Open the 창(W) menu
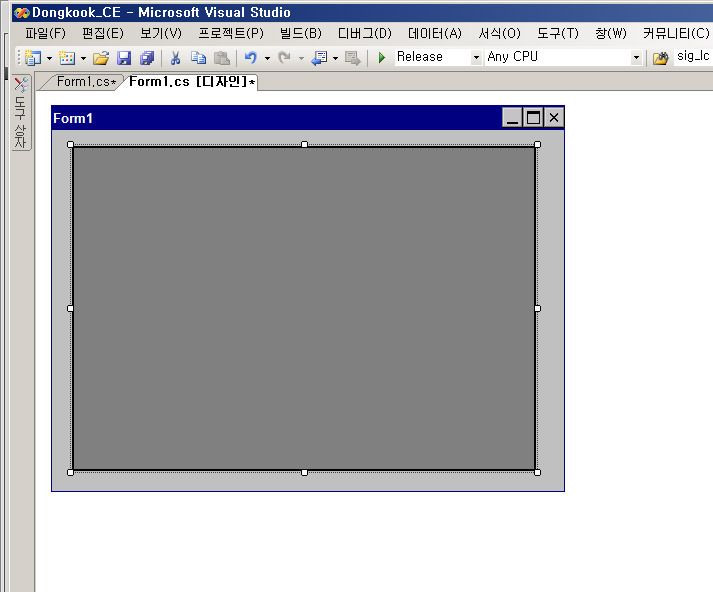 (x=611, y=34)
